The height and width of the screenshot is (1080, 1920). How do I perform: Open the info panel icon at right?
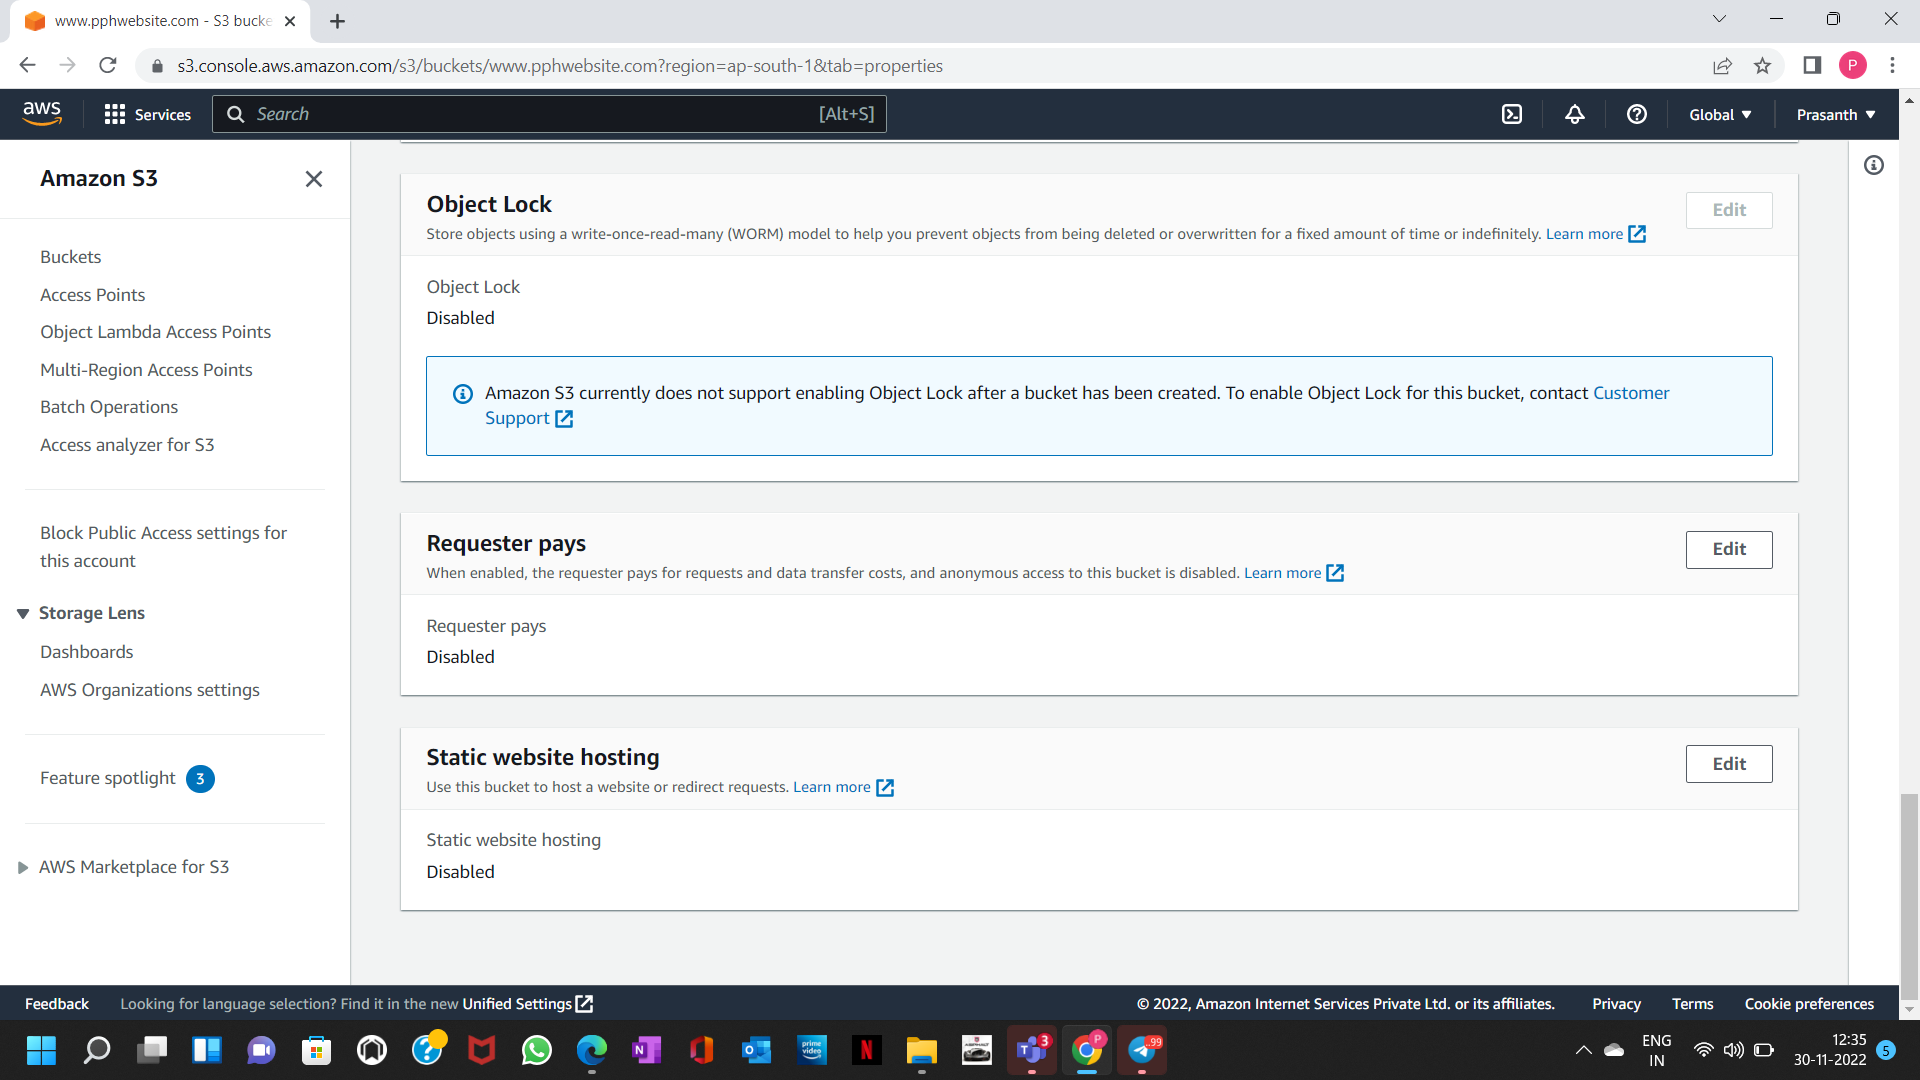tap(1874, 165)
